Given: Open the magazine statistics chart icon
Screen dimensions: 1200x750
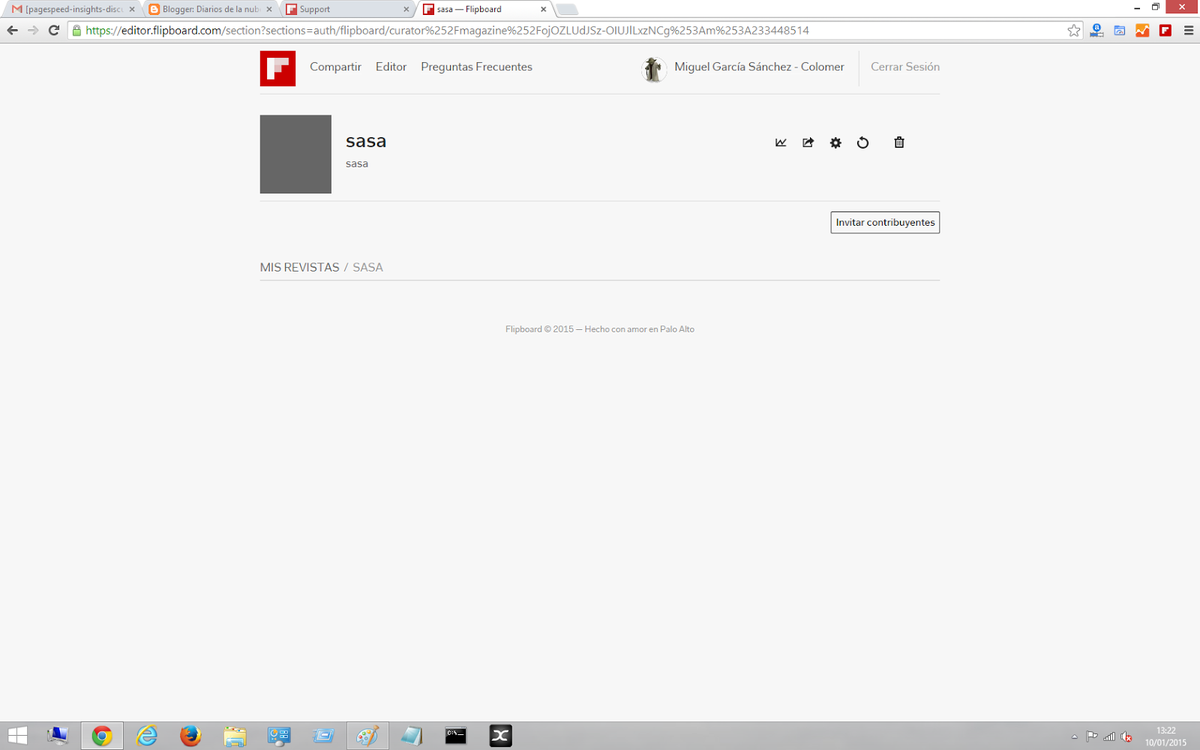Looking at the screenshot, I should tap(781, 143).
